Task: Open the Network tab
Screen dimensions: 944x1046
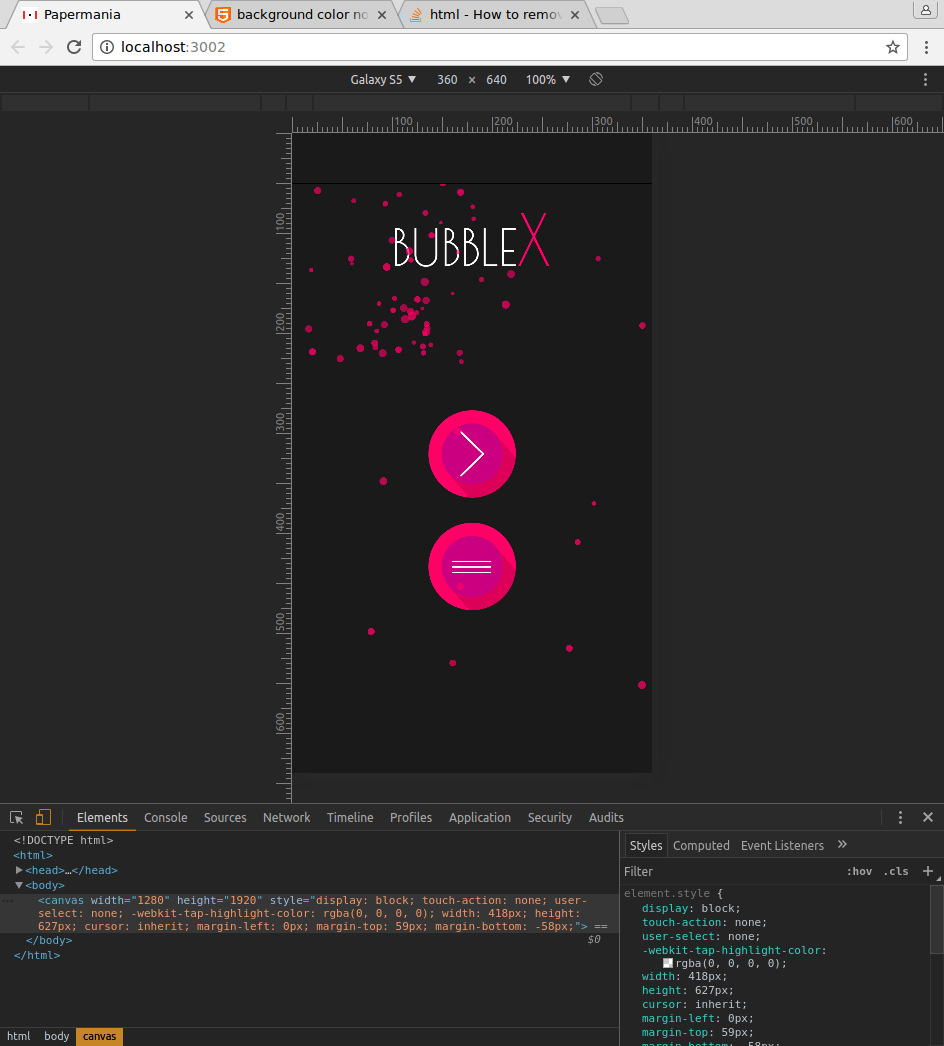Action: point(286,817)
